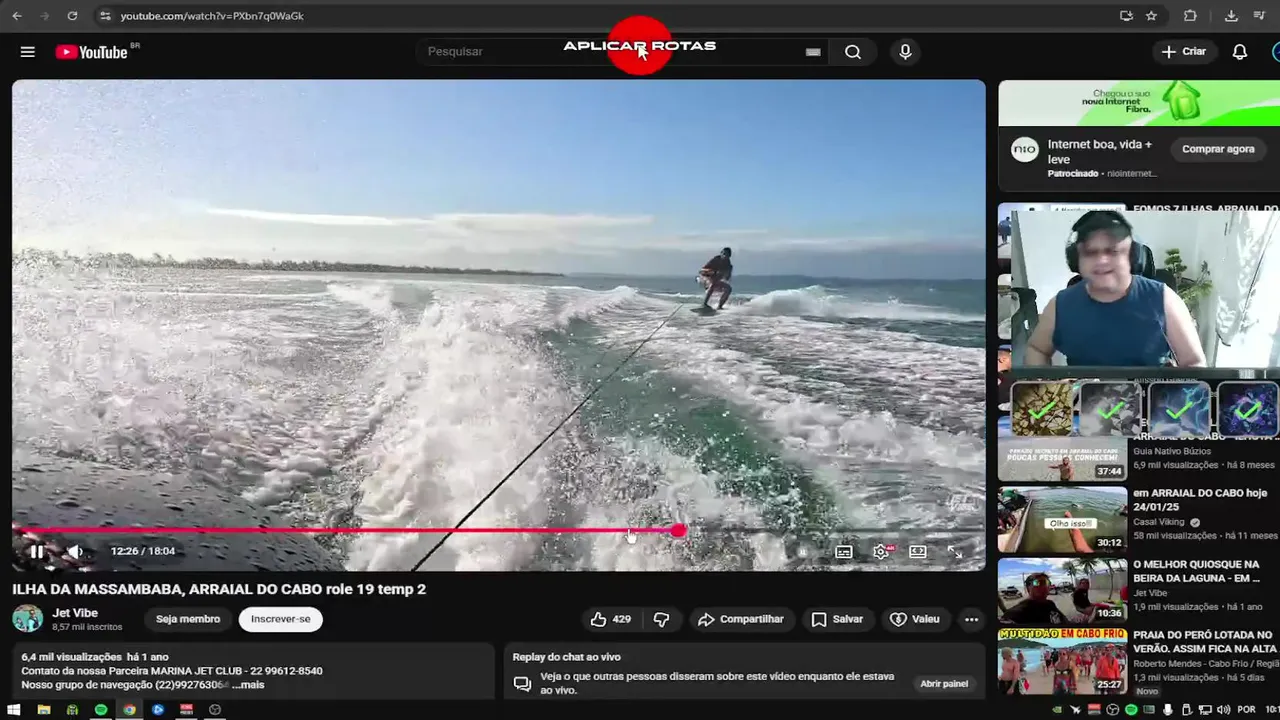1280x720 pixels.
Task: Dislike the video thumbs-down
Action: pyautogui.click(x=661, y=619)
